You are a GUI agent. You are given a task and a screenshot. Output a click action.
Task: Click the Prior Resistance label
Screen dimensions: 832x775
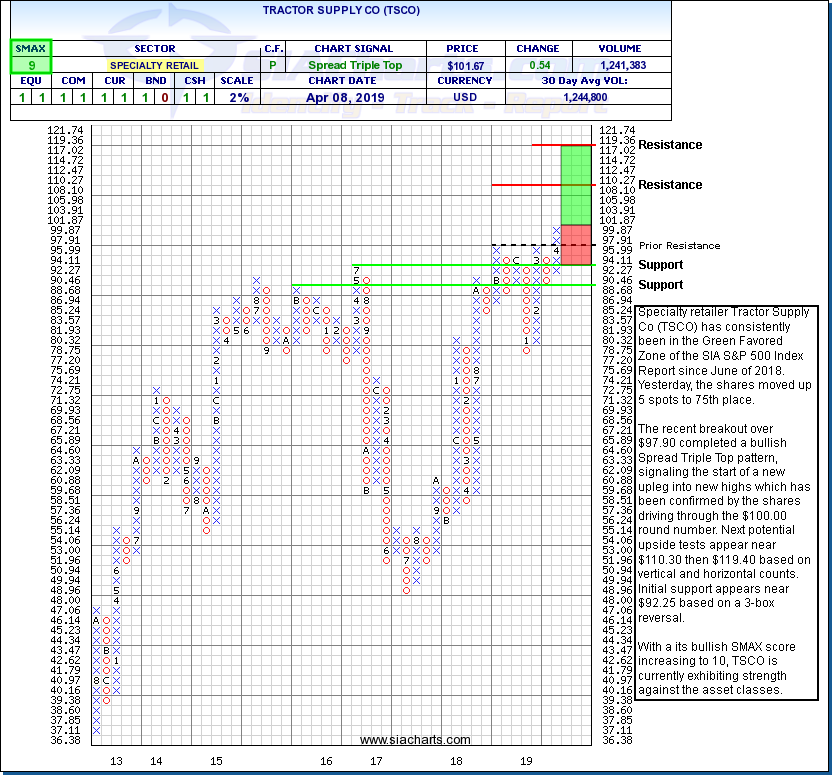pos(679,245)
